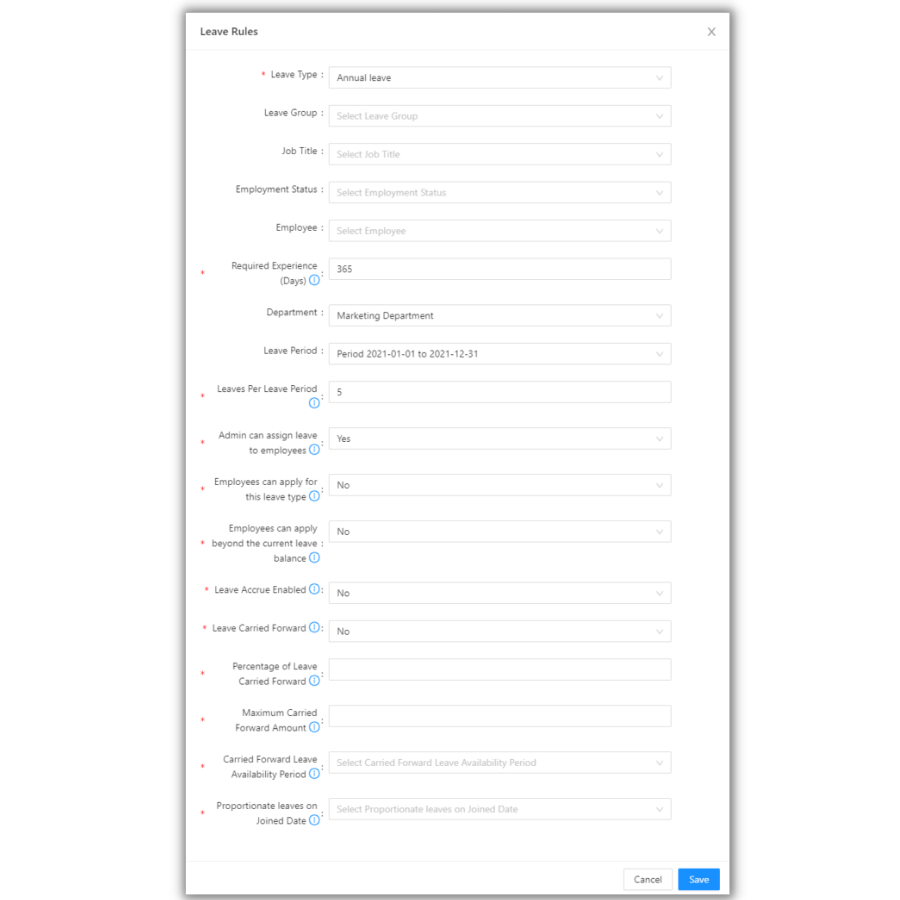
Task: Open the Leave Type dropdown showing Annual leave
Action: [500, 77]
